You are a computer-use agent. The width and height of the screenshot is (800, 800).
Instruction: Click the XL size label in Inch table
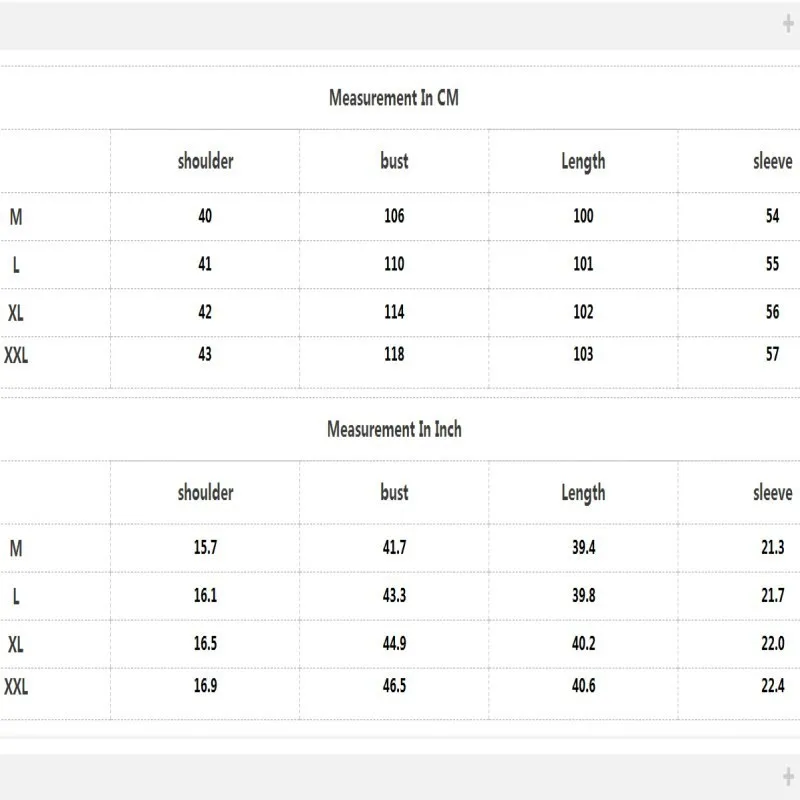[16, 644]
